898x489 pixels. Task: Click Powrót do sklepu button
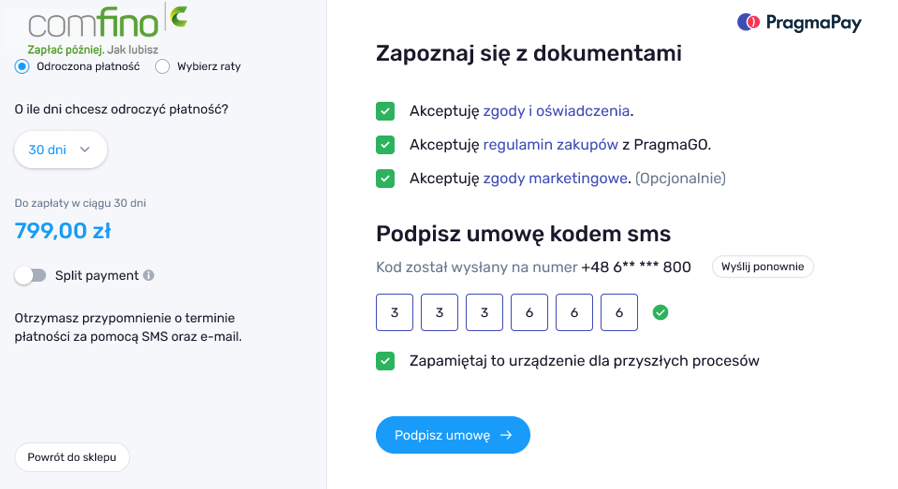pyautogui.click(x=72, y=457)
